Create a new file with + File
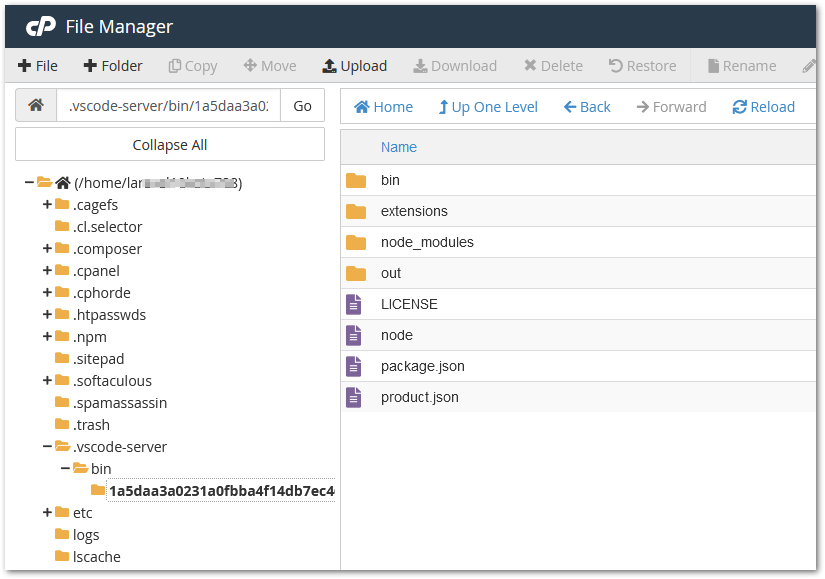The image size is (825, 579). 37,66
